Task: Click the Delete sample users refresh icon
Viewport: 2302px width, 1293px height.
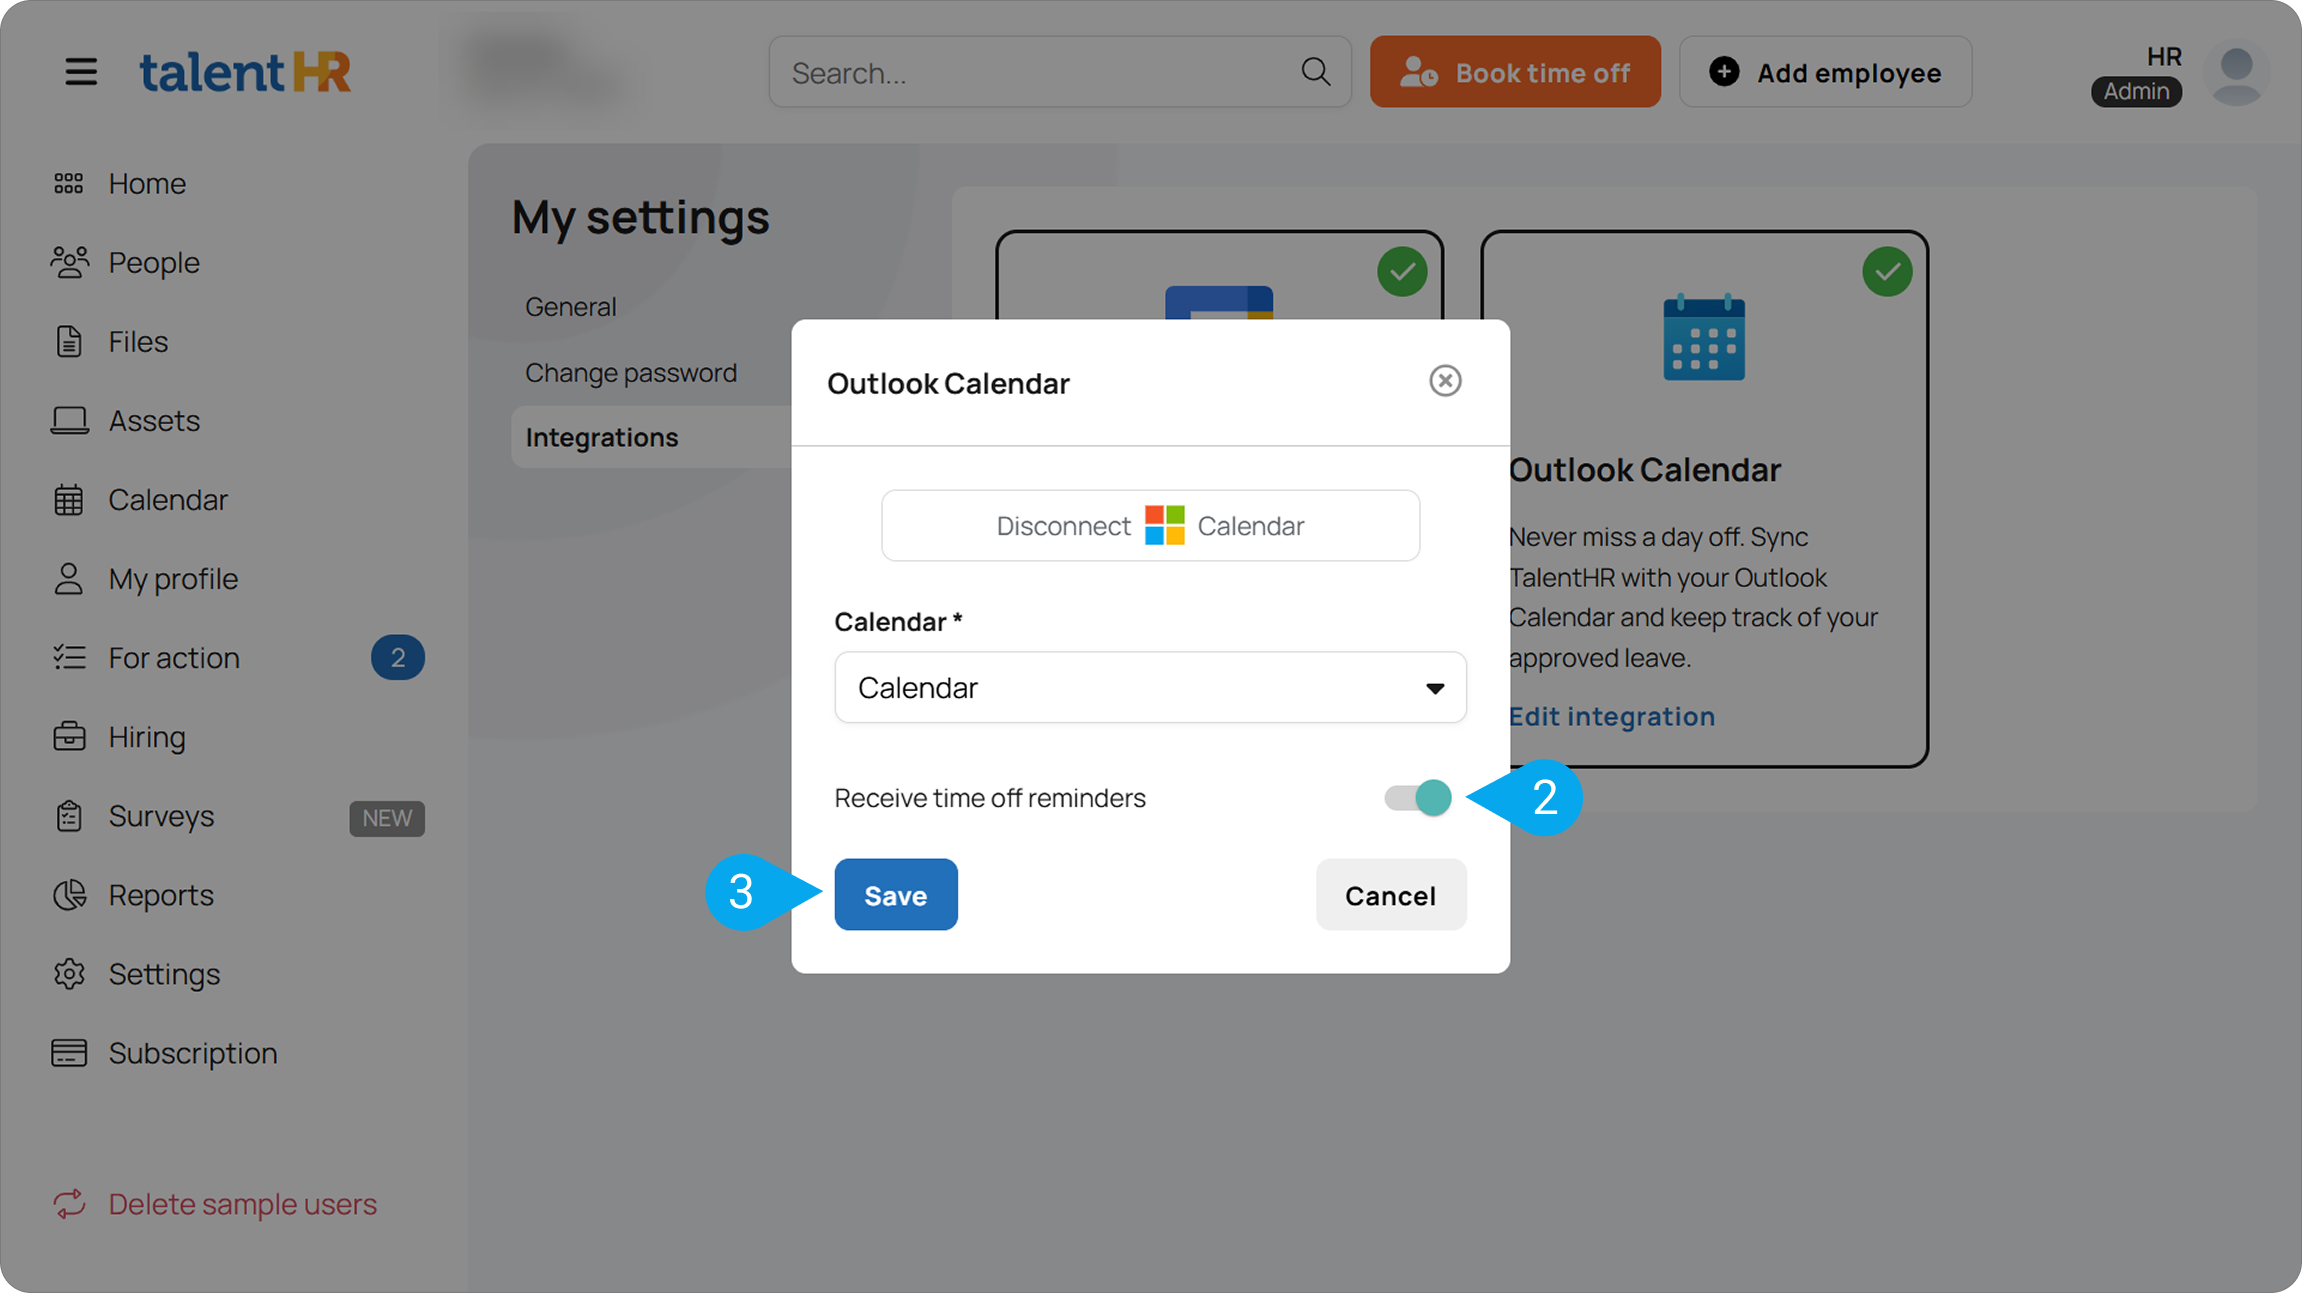Action: (x=69, y=1203)
